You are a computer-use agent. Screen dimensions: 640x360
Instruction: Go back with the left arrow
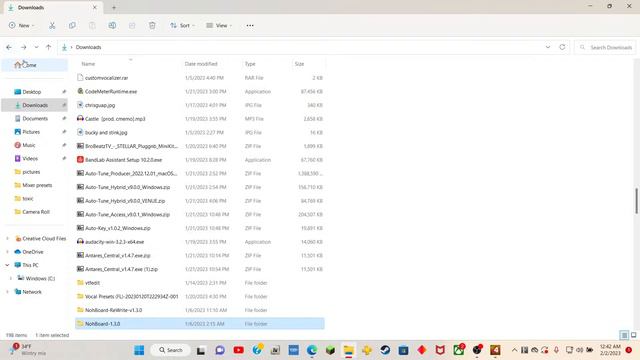[9, 47]
